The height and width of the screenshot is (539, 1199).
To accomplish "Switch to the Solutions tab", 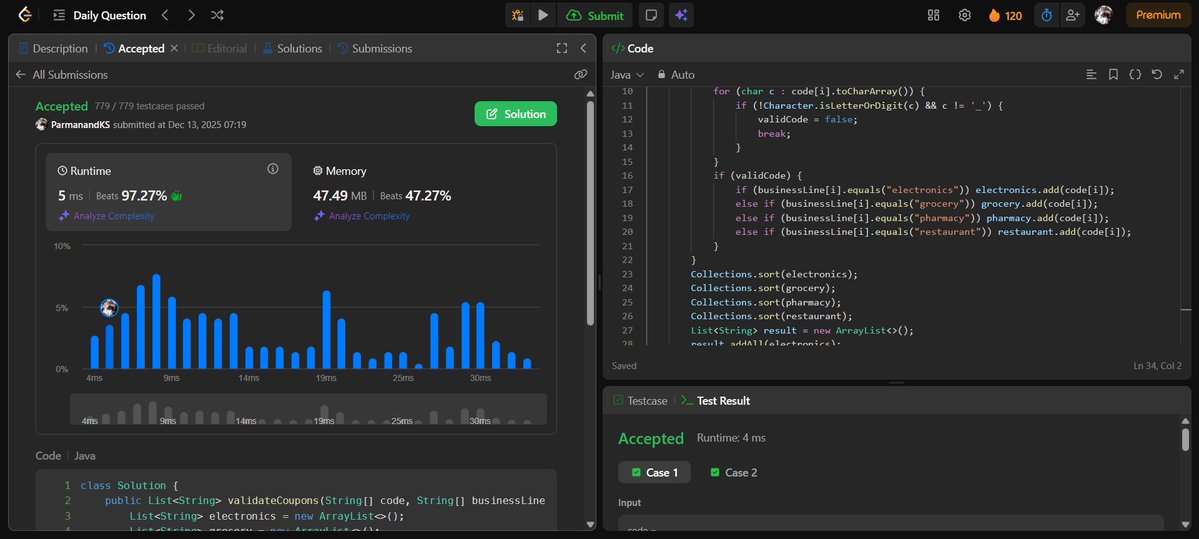I will [292, 48].
